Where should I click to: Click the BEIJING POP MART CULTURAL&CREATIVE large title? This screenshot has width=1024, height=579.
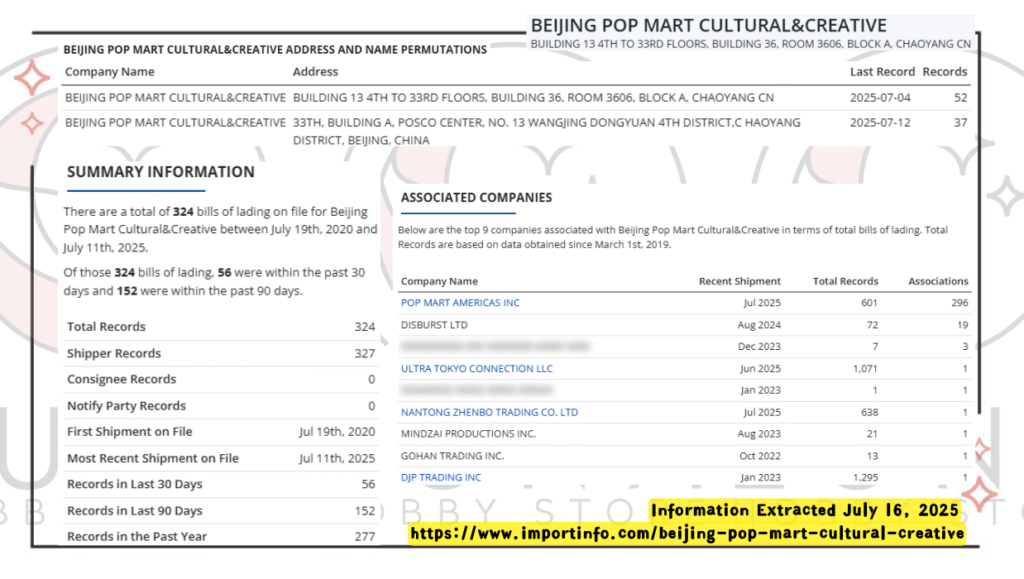[x=708, y=26]
